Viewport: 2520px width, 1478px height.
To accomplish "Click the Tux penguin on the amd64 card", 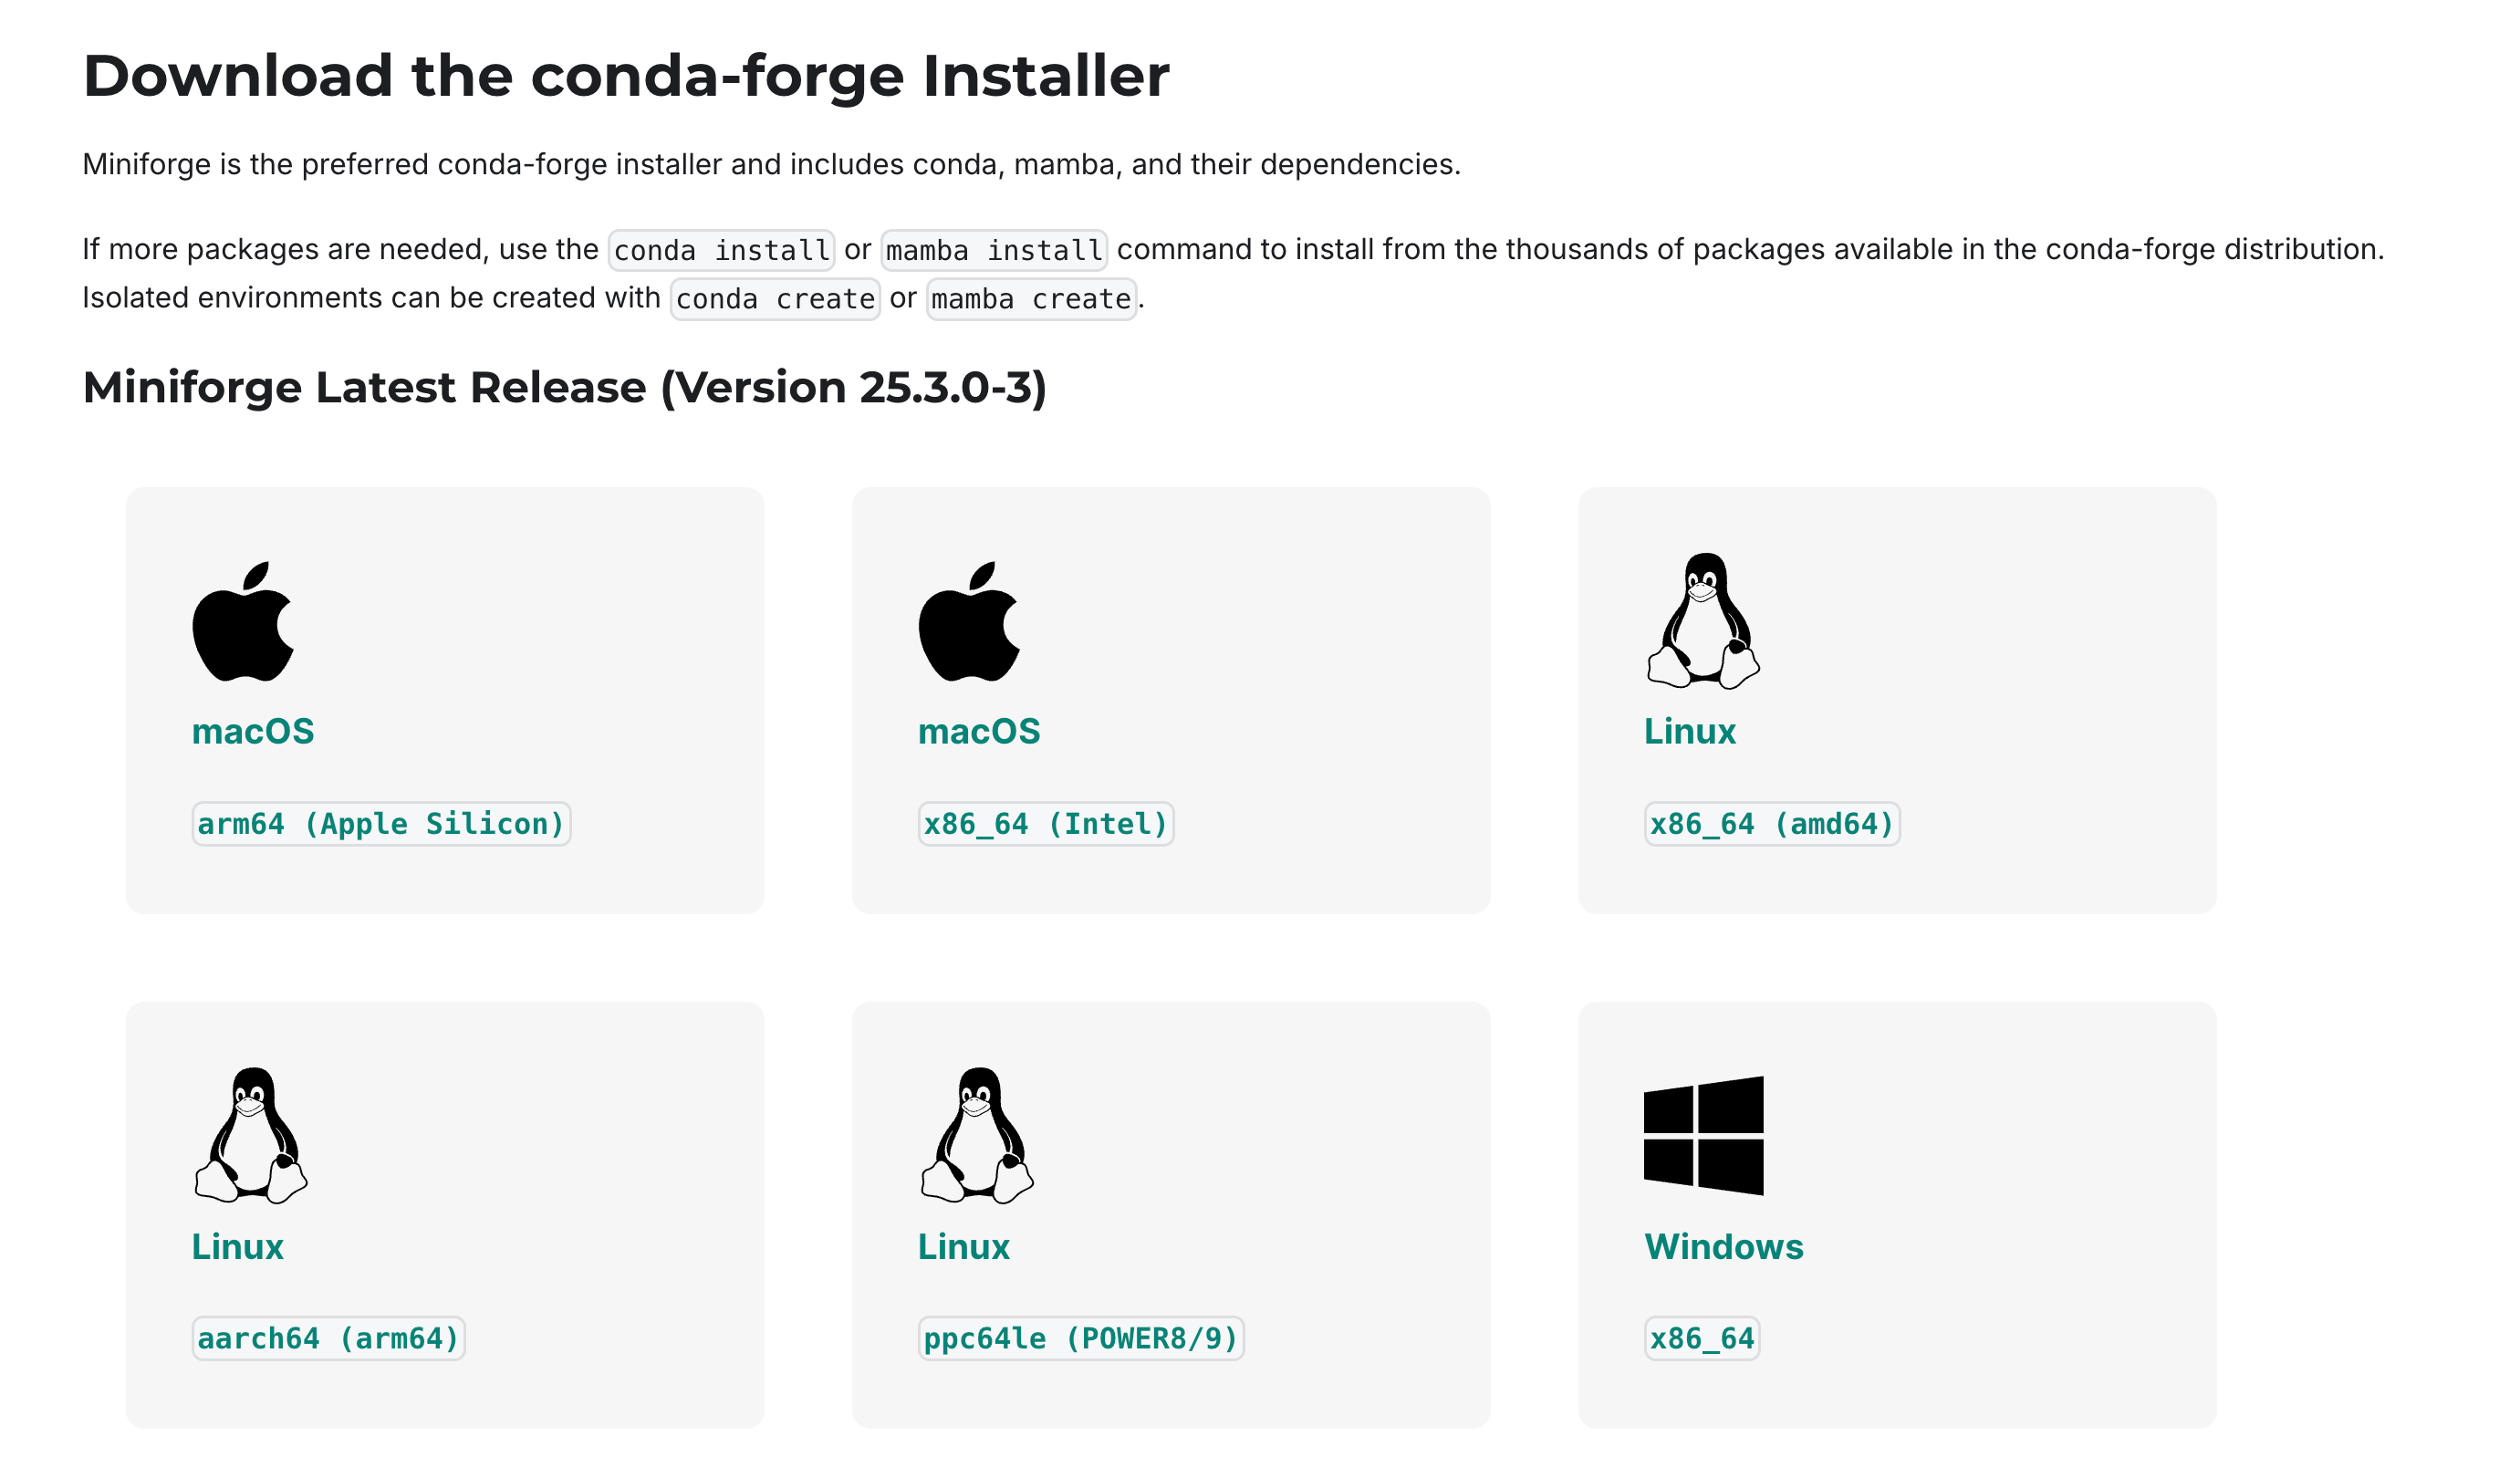I will coord(1704,621).
